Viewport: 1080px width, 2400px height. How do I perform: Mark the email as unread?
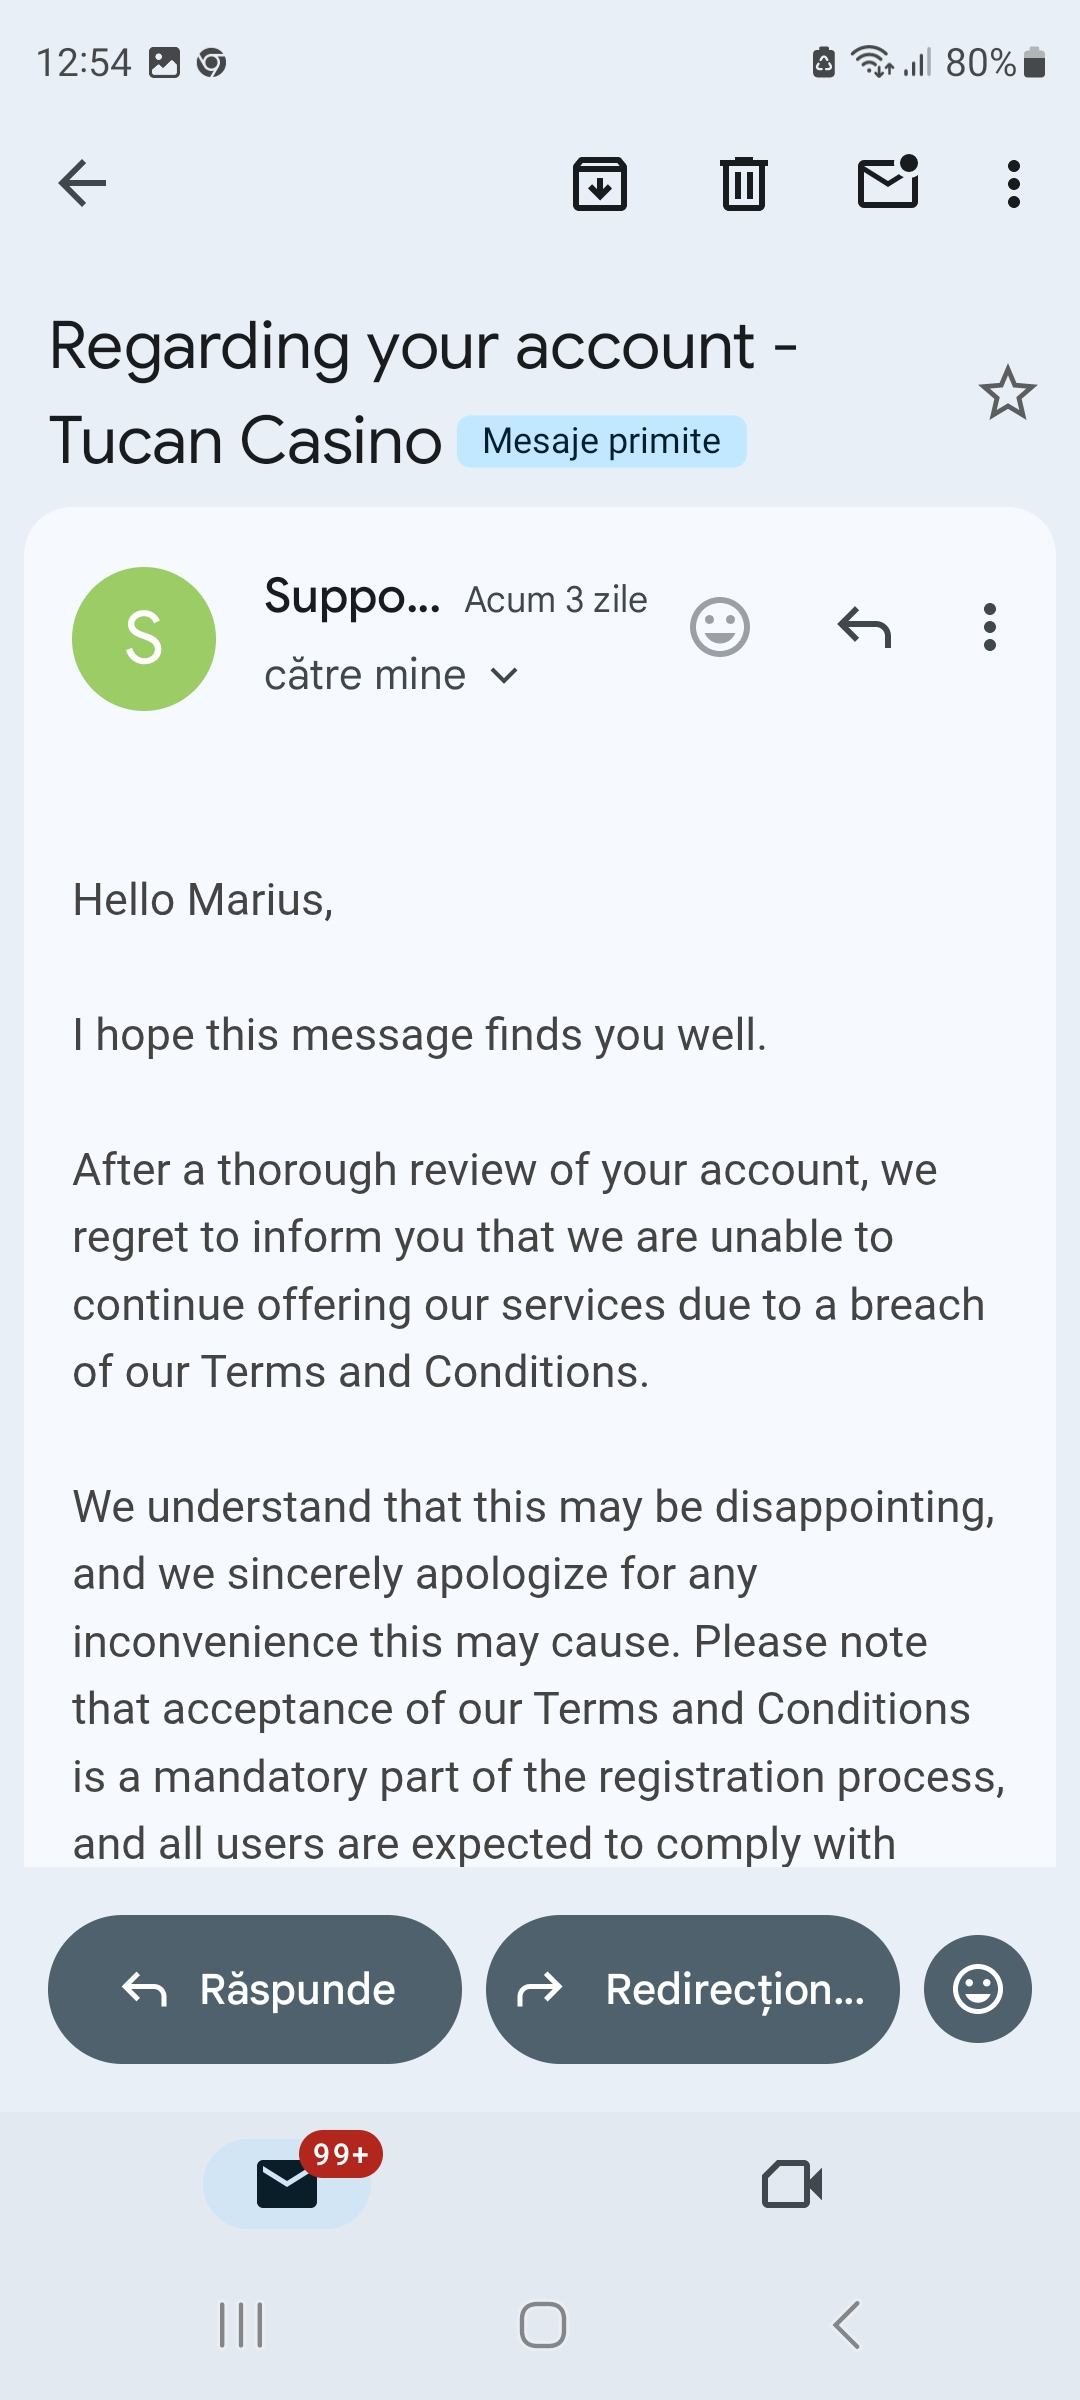pos(888,183)
